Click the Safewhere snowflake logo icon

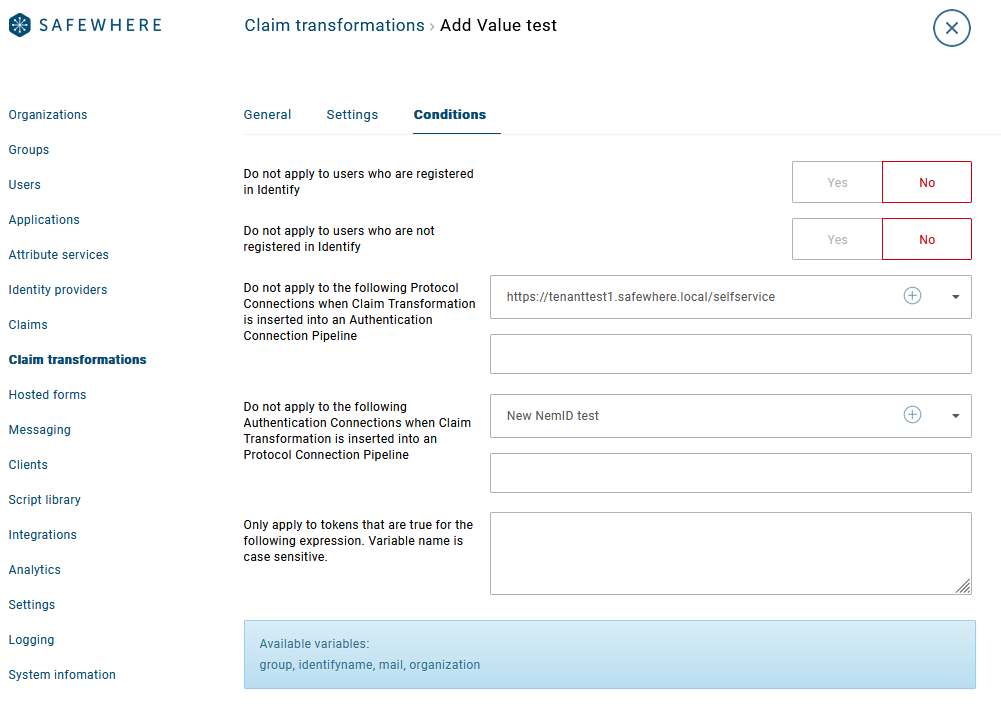(x=20, y=25)
